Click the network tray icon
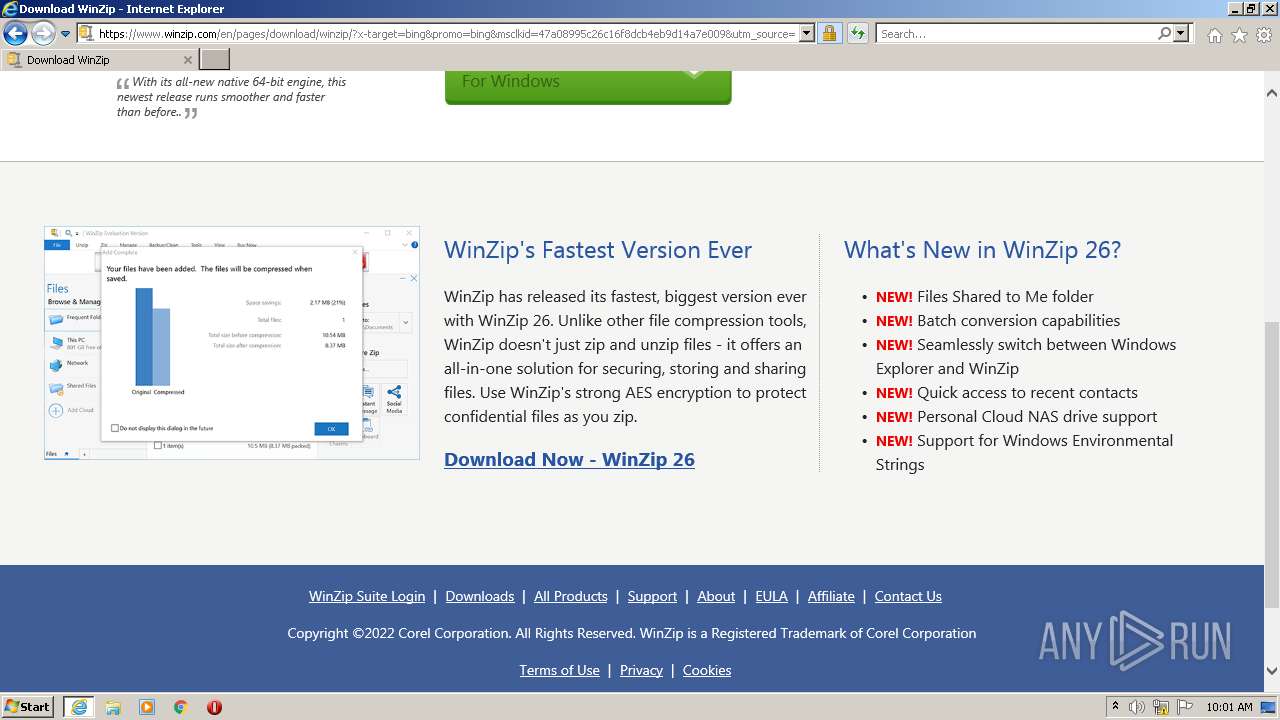Viewport: 1280px width, 720px height. click(1161, 707)
